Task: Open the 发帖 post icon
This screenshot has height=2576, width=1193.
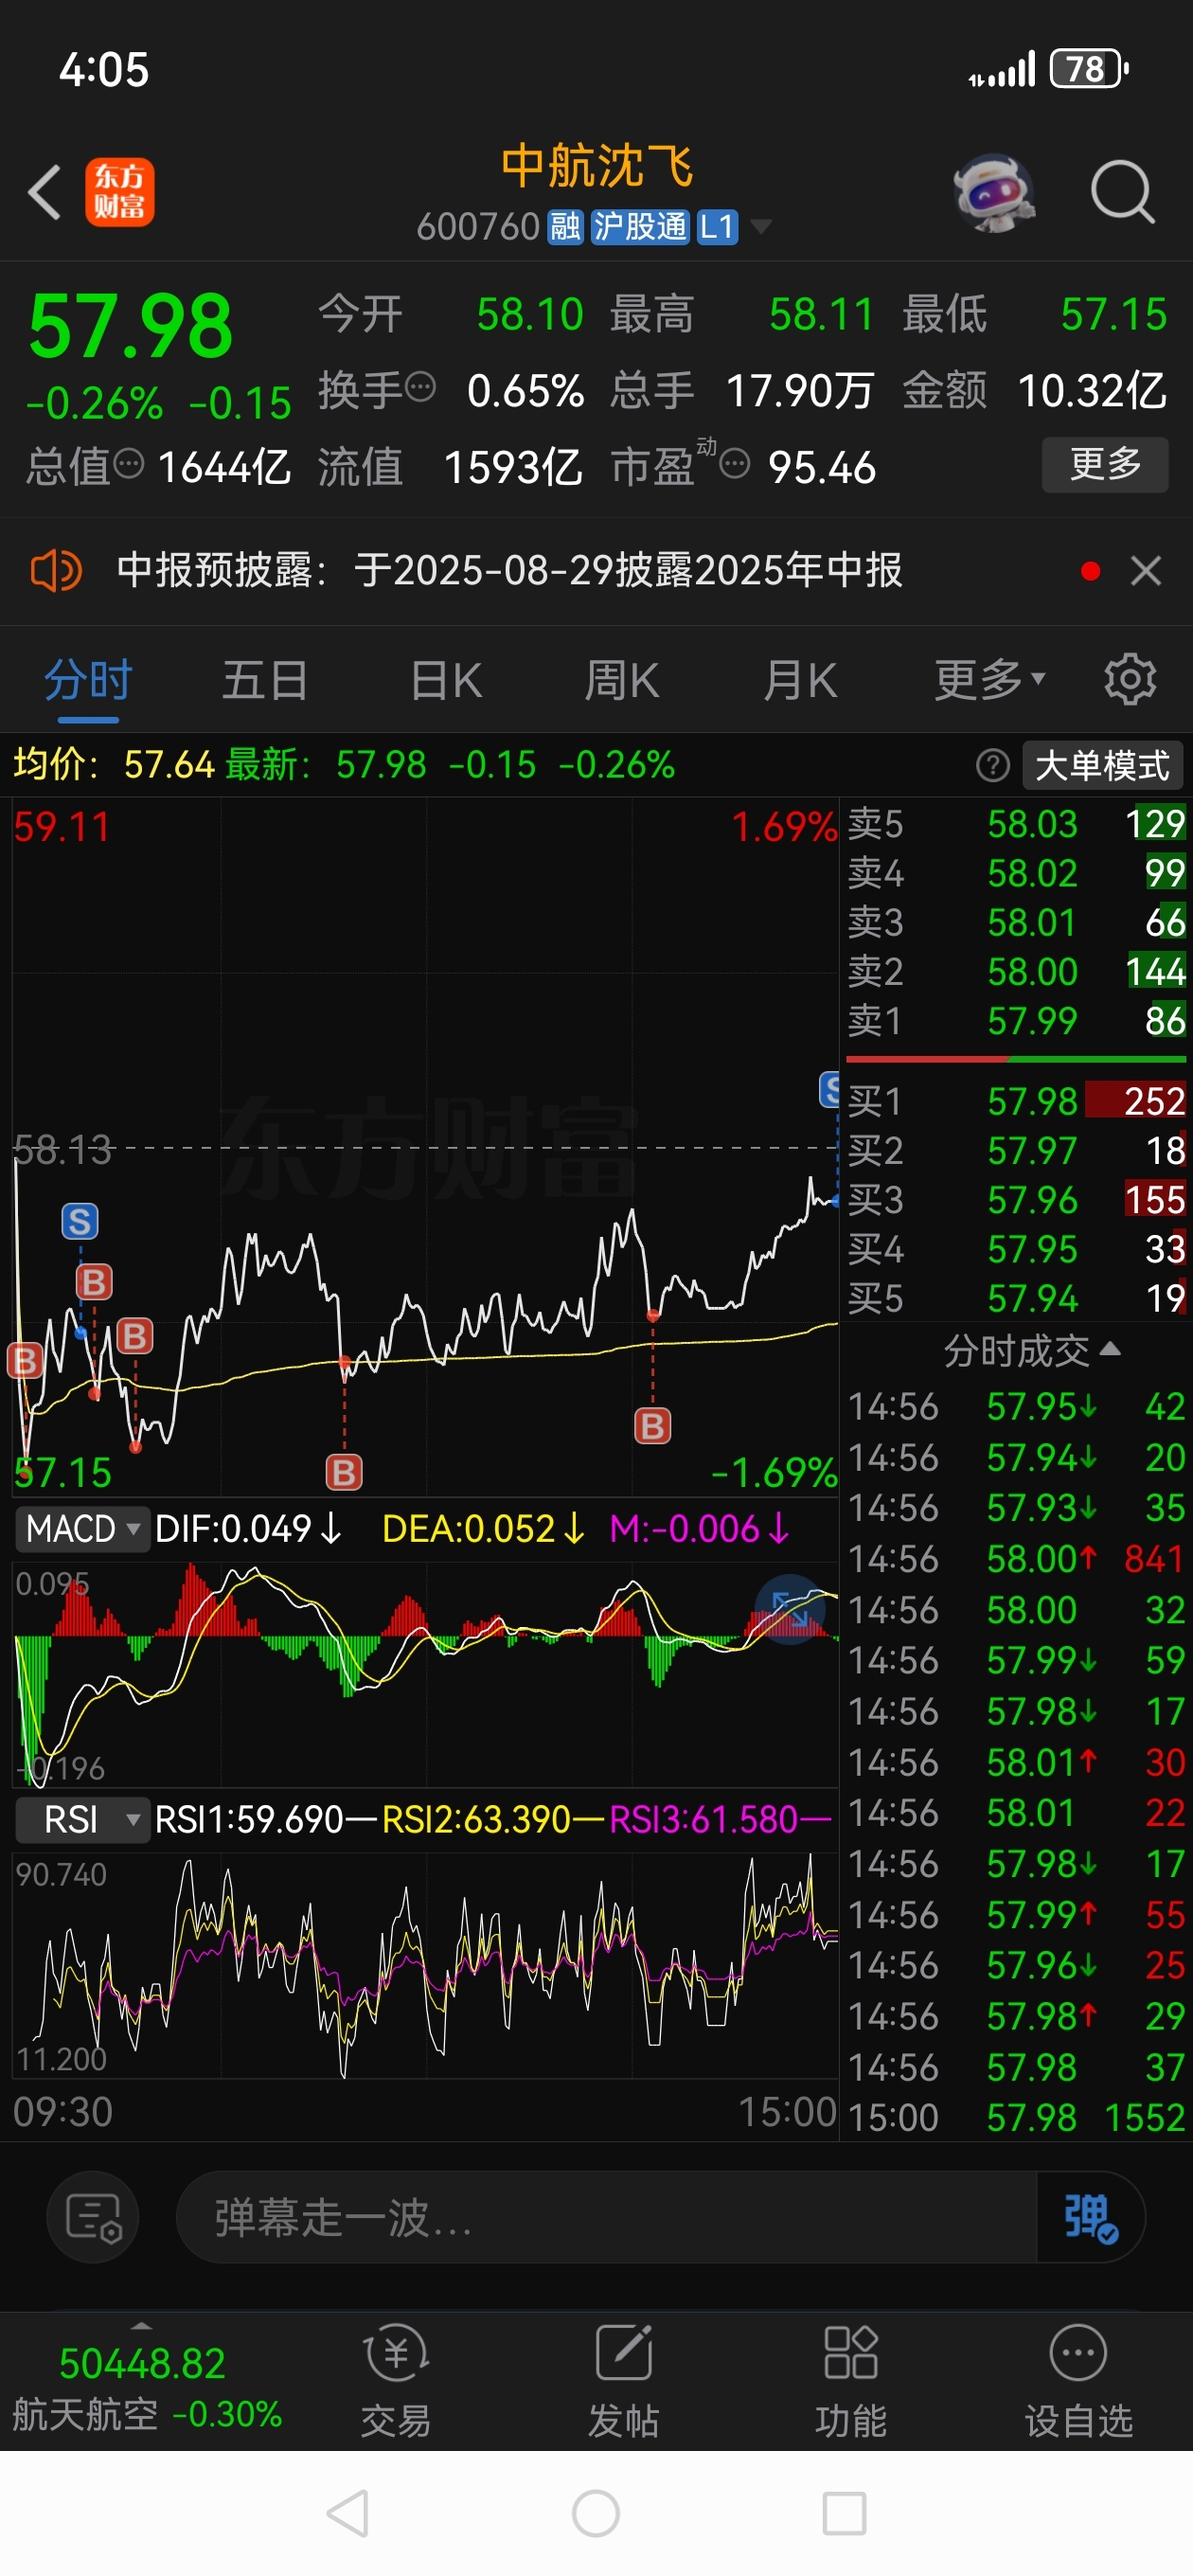Action: 623,2382
